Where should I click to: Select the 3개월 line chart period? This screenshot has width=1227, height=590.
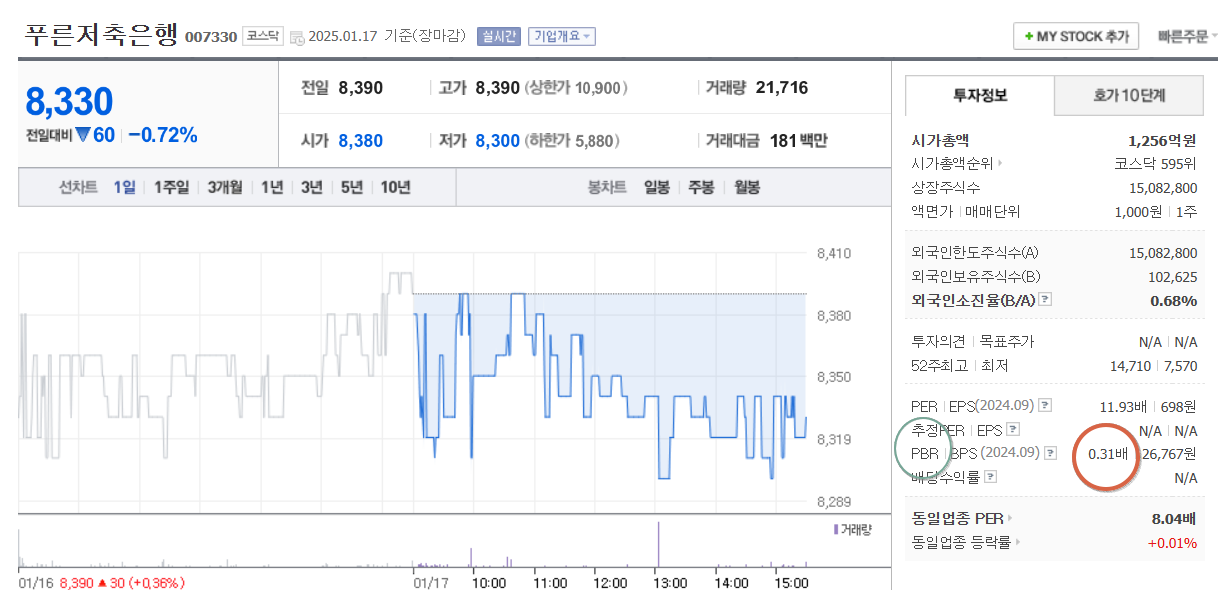click(x=225, y=187)
